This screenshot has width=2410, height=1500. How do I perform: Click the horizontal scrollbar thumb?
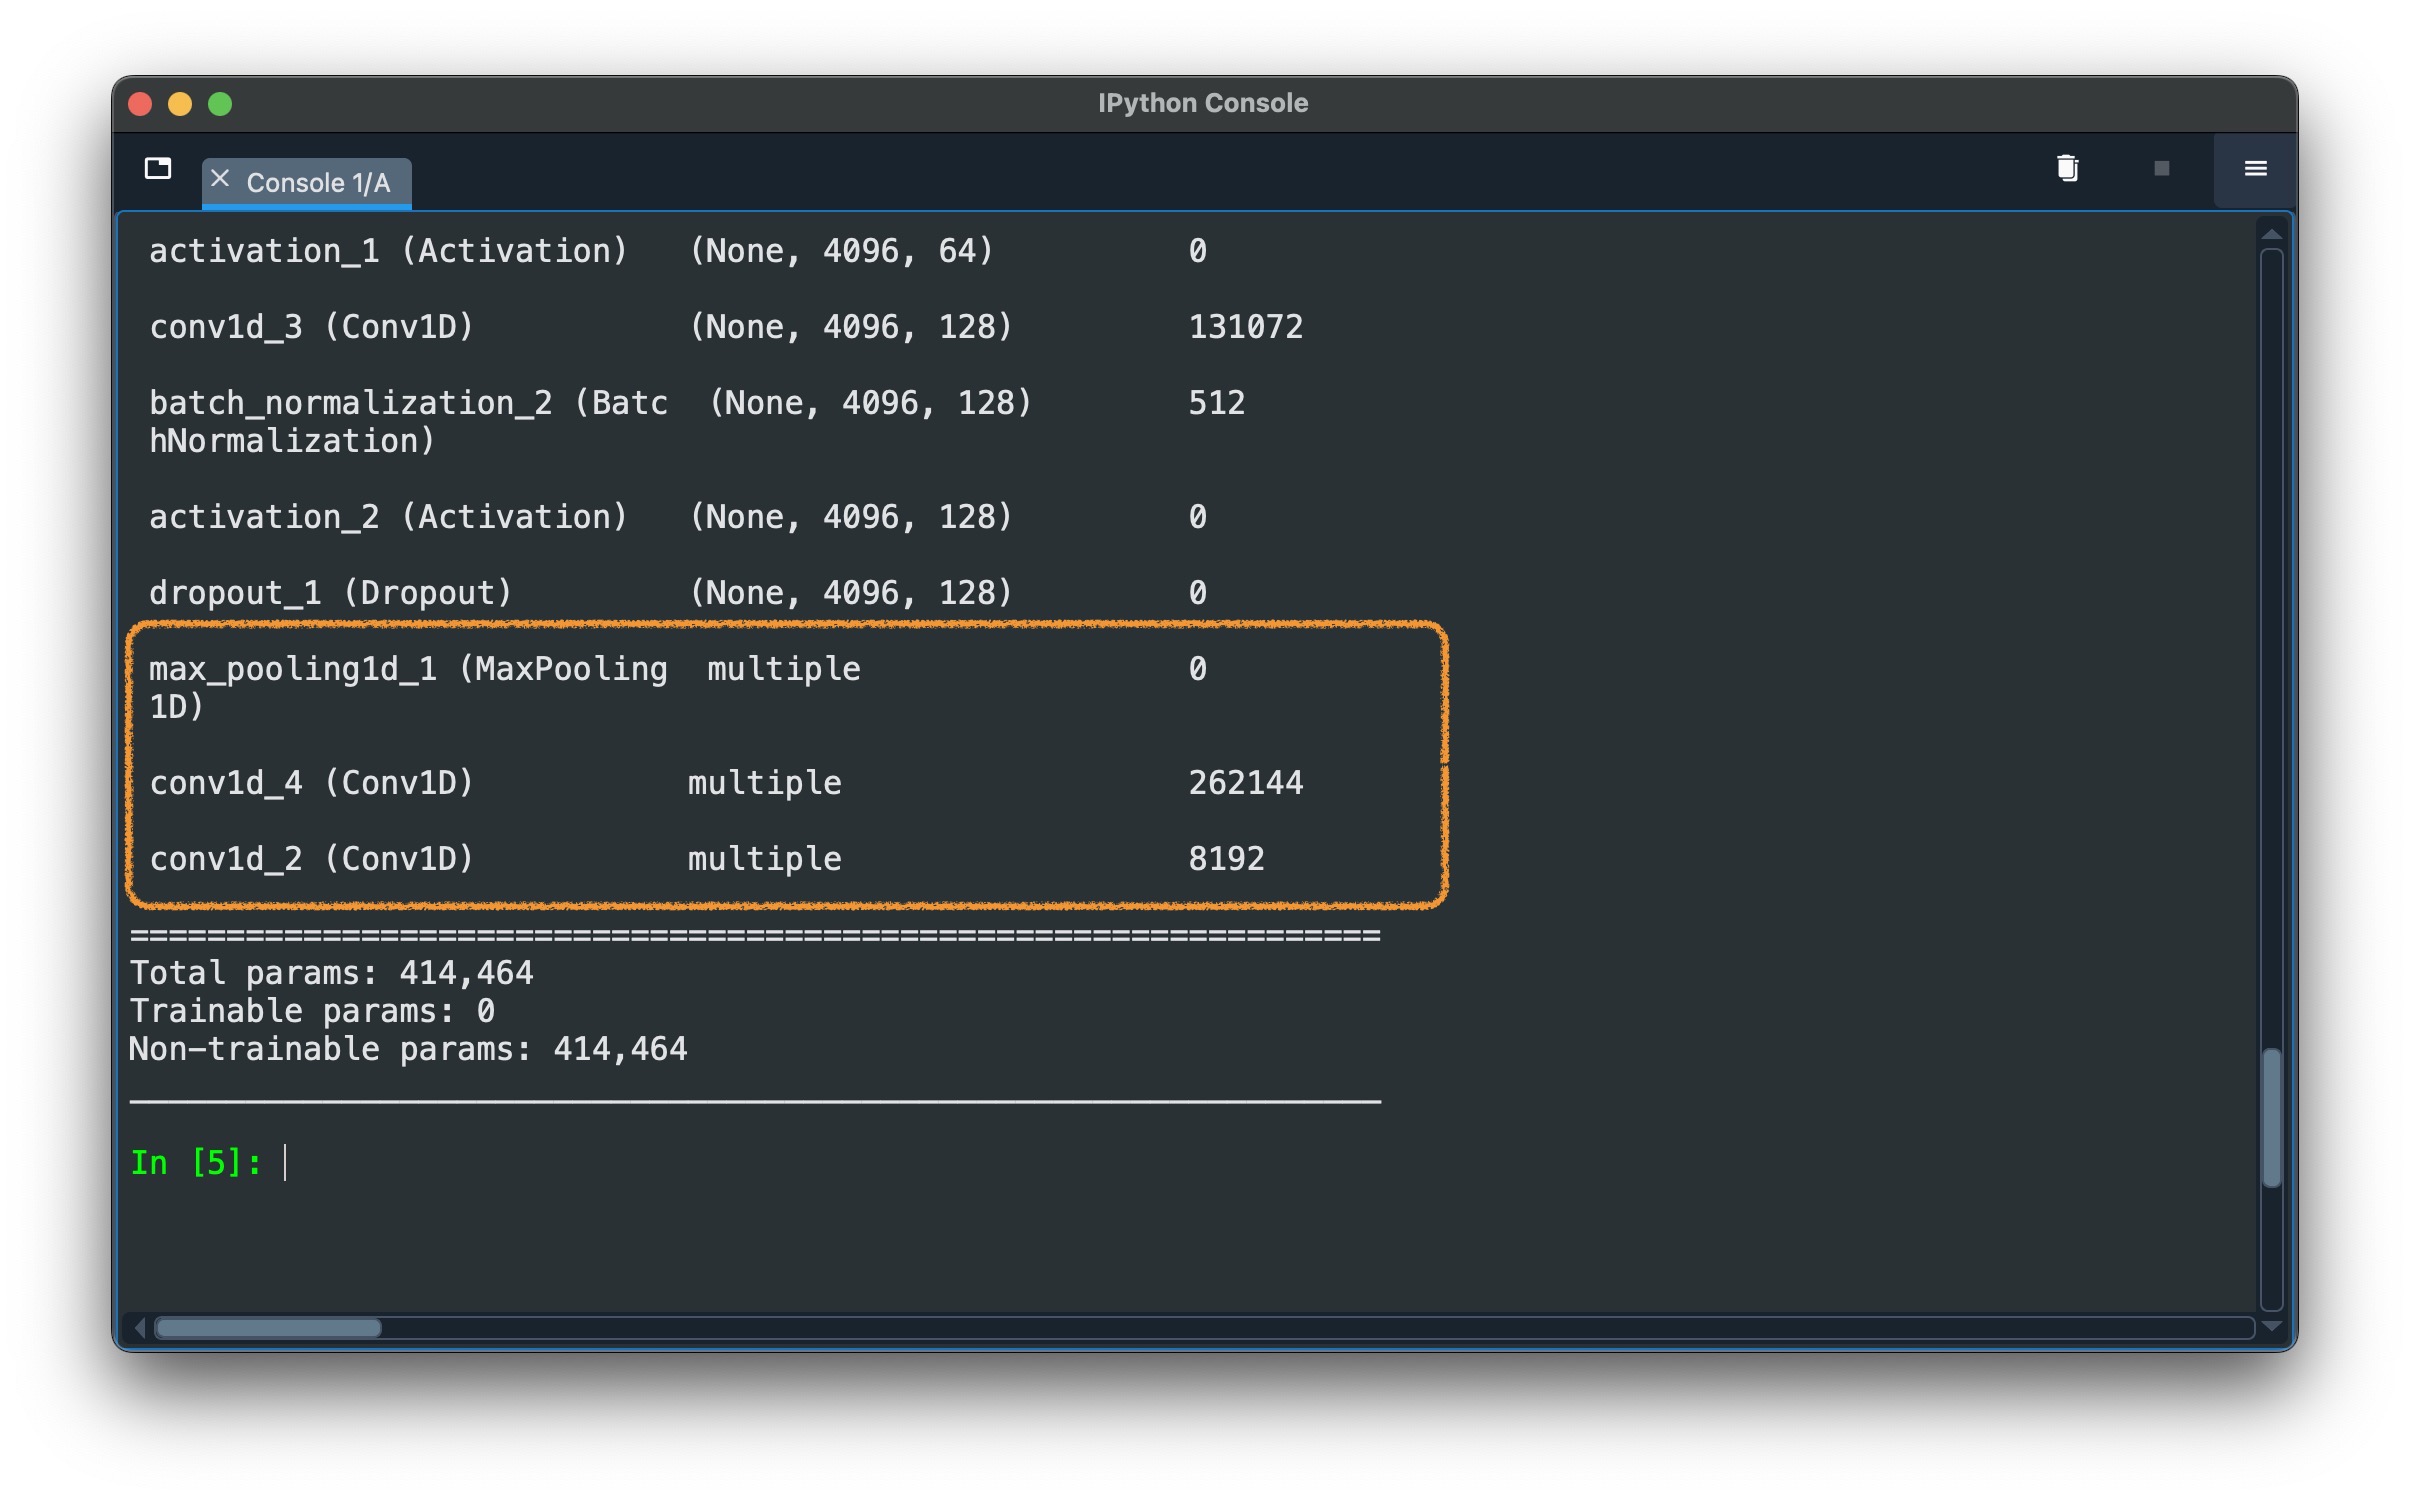268,1328
